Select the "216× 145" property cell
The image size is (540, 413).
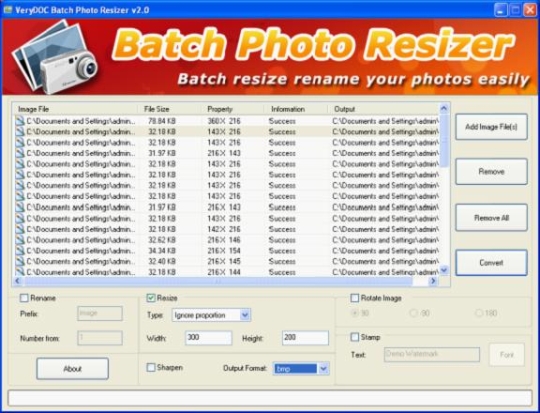pyautogui.click(x=224, y=261)
